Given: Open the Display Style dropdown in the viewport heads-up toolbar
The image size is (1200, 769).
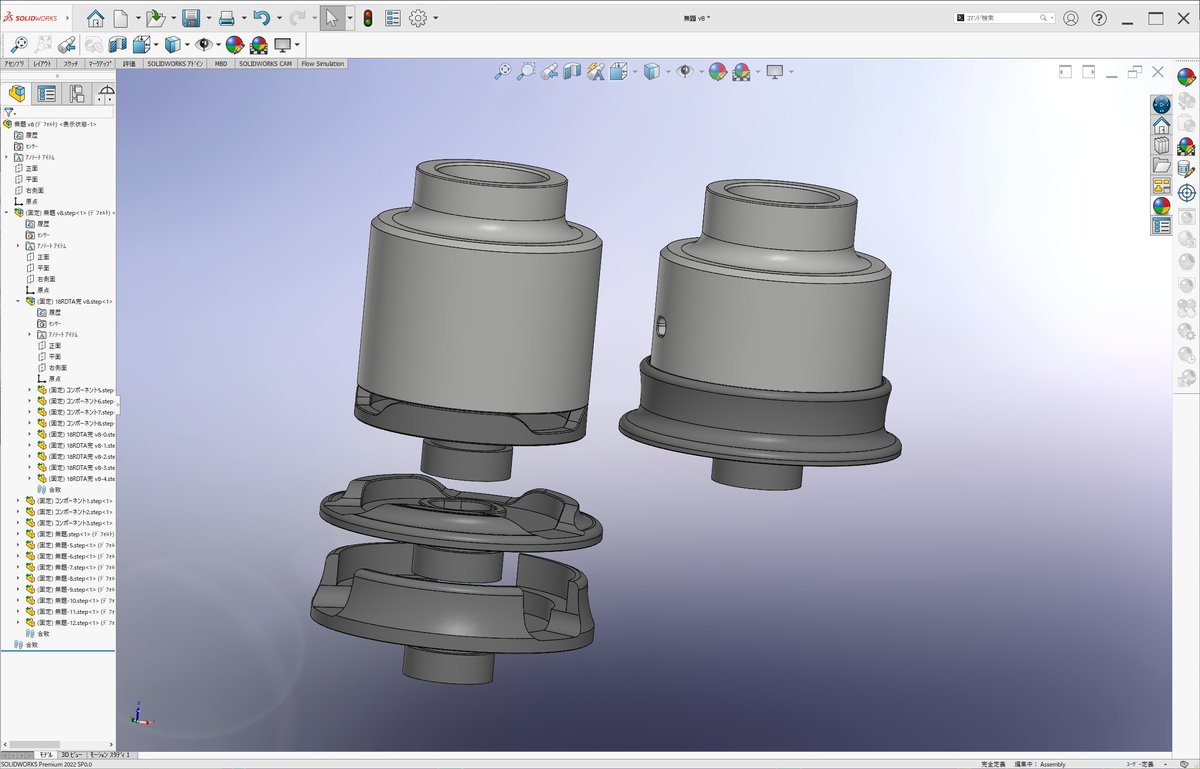Looking at the screenshot, I should [x=666, y=71].
